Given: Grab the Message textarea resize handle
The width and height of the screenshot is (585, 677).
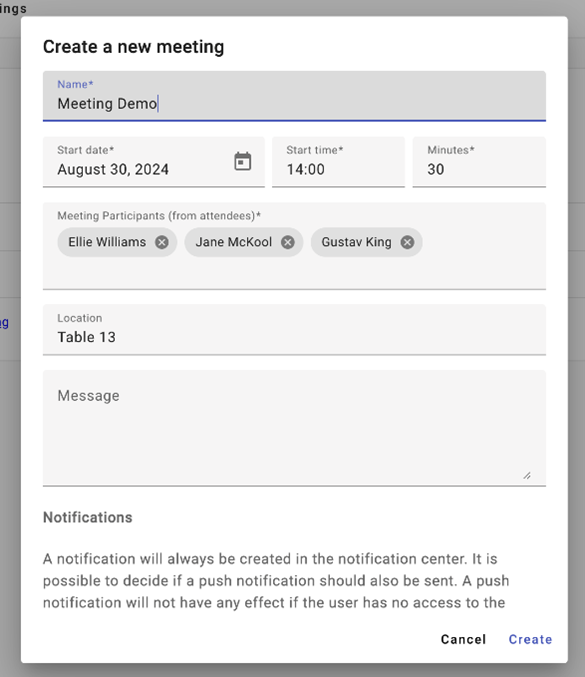Looking at the screenshot, I should point(527,475).
